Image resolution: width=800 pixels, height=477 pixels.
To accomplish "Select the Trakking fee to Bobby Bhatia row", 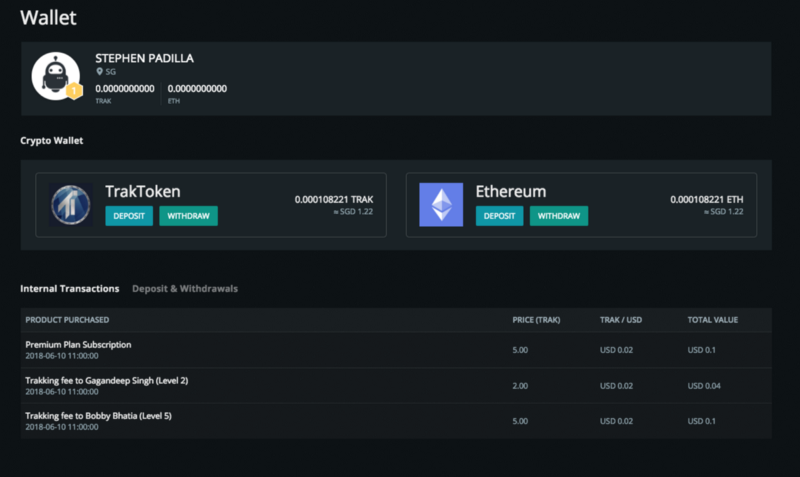I will (x=396, y=421).
